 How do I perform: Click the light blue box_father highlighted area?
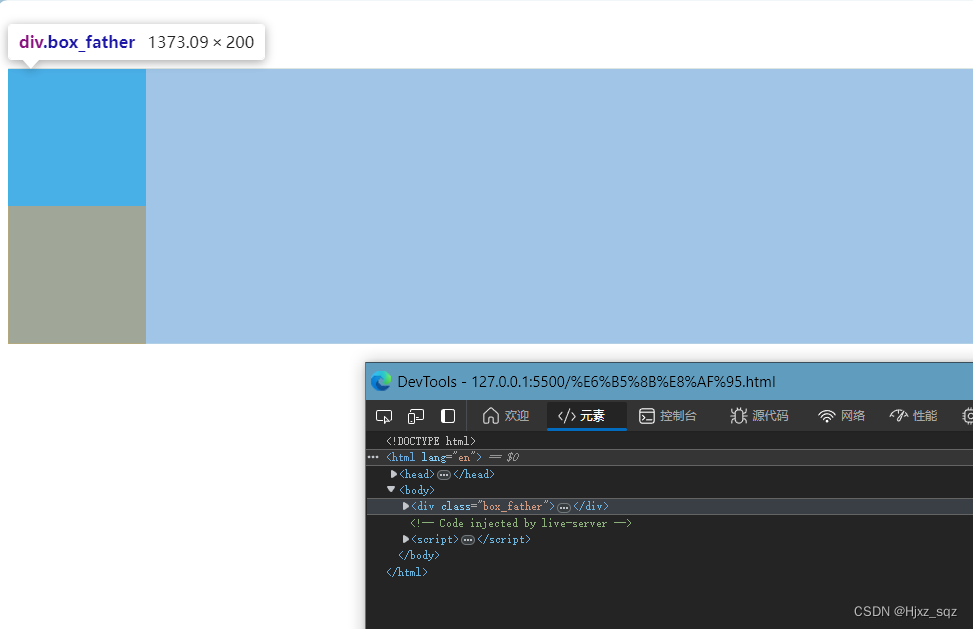558,206
